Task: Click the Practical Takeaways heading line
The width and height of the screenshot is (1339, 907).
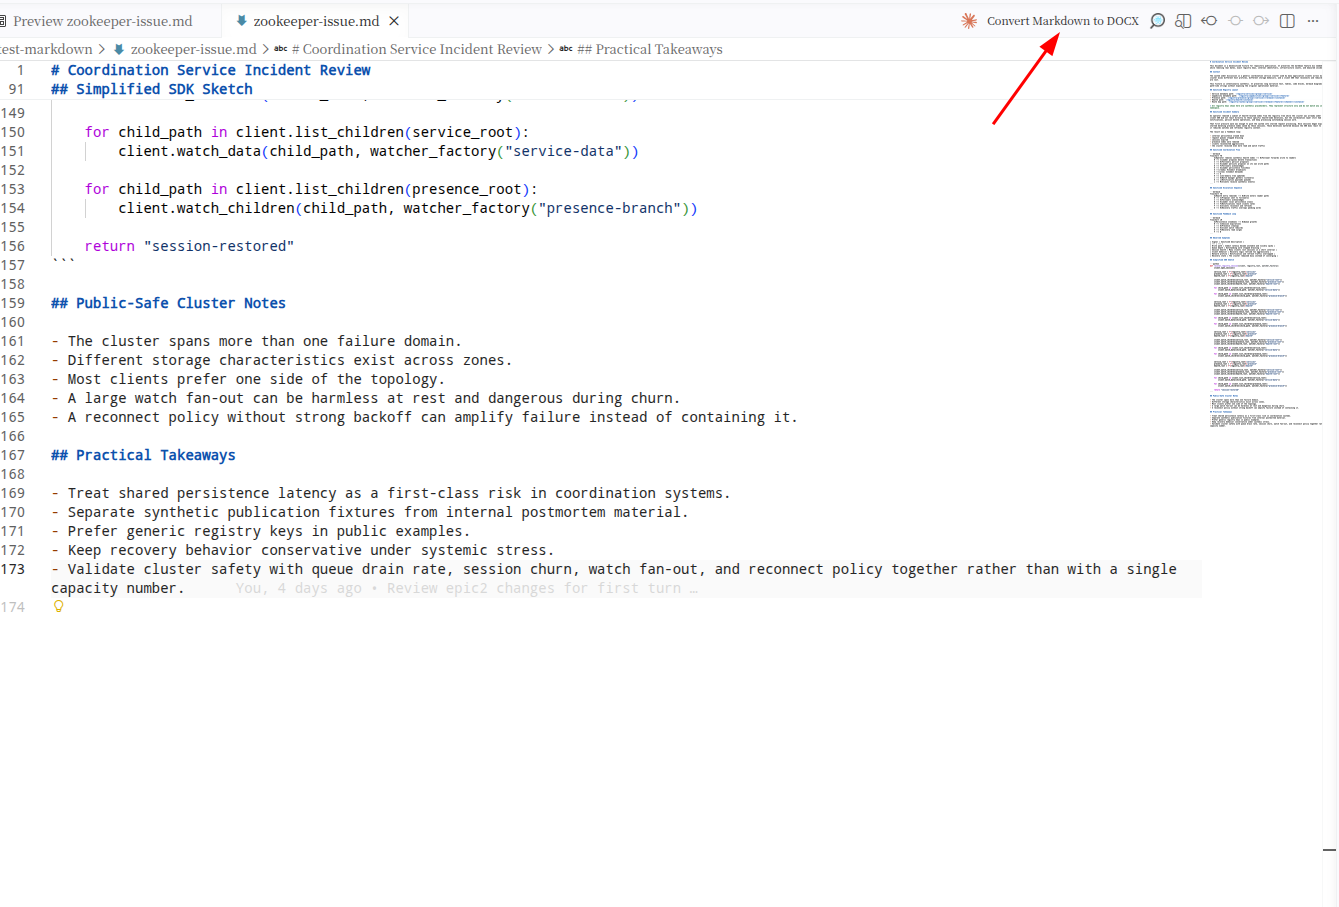Action: [143, 455]
